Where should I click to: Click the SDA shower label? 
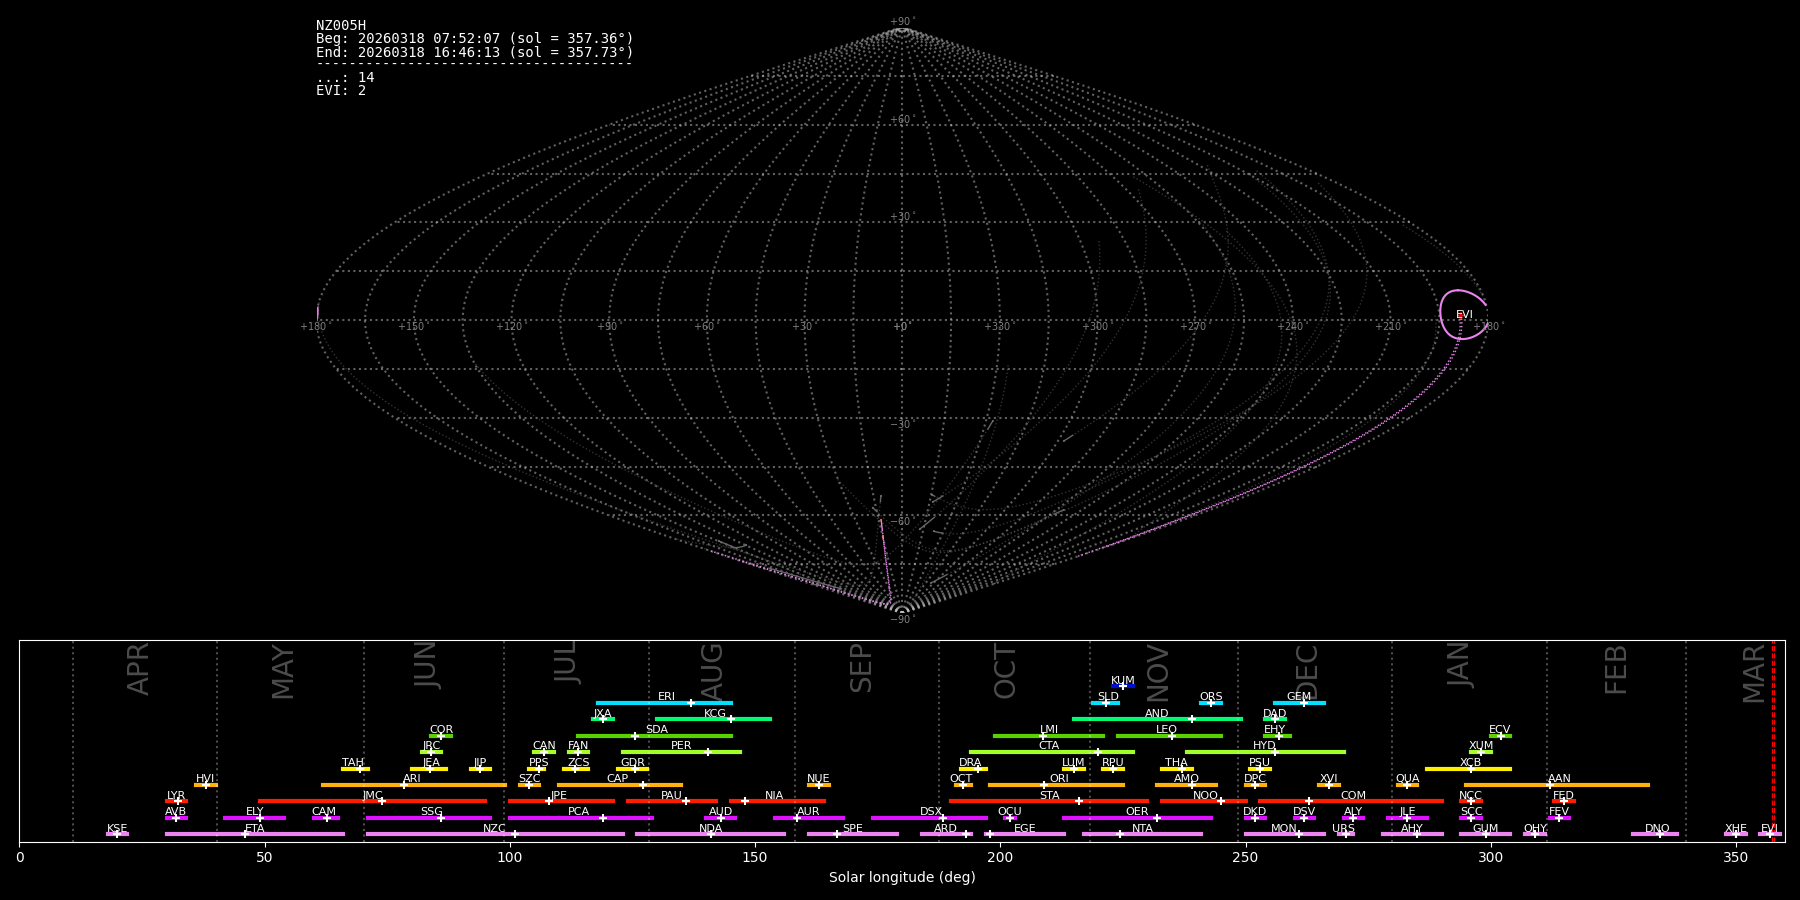(x=657, y=730)
